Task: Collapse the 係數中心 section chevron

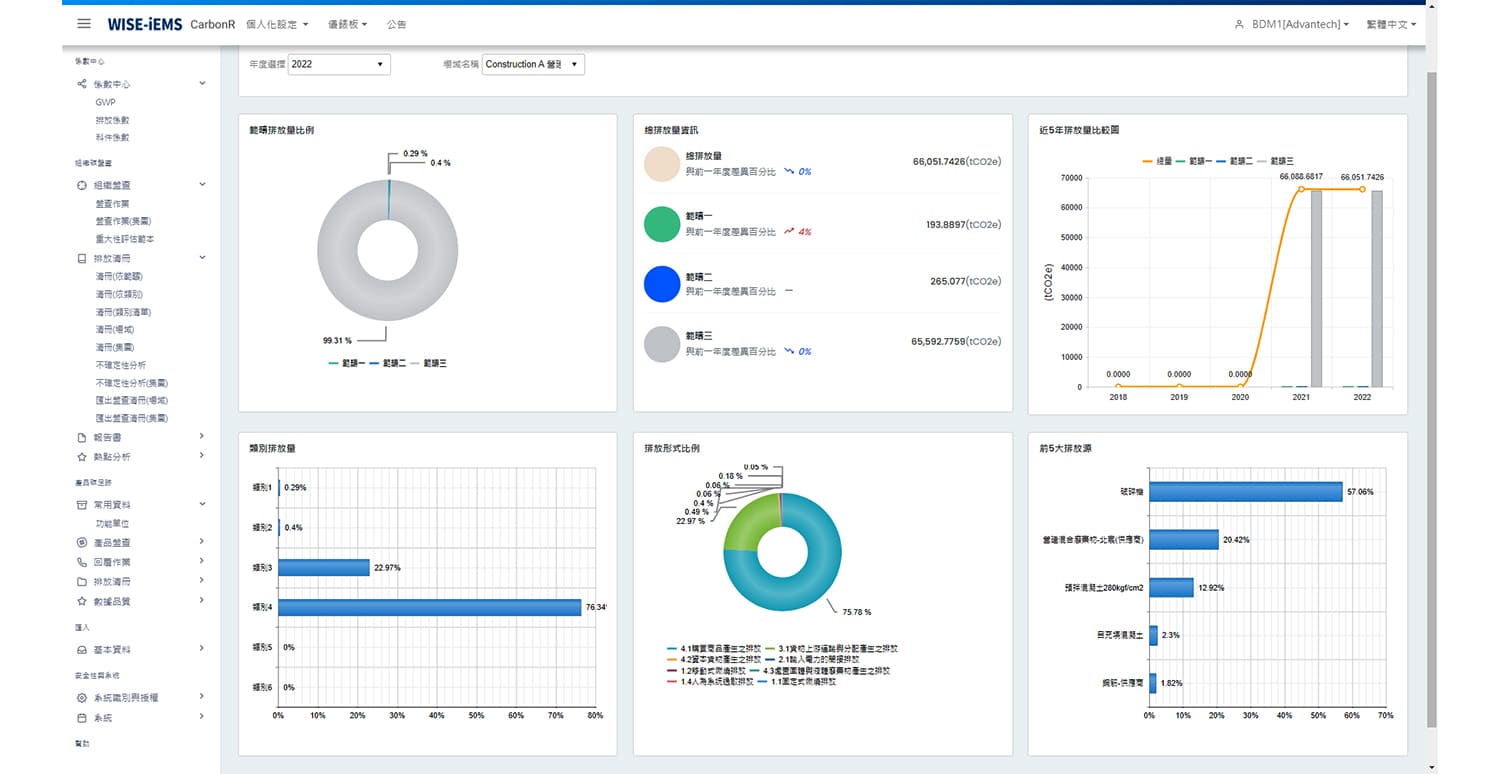Action: coord(202,84)
